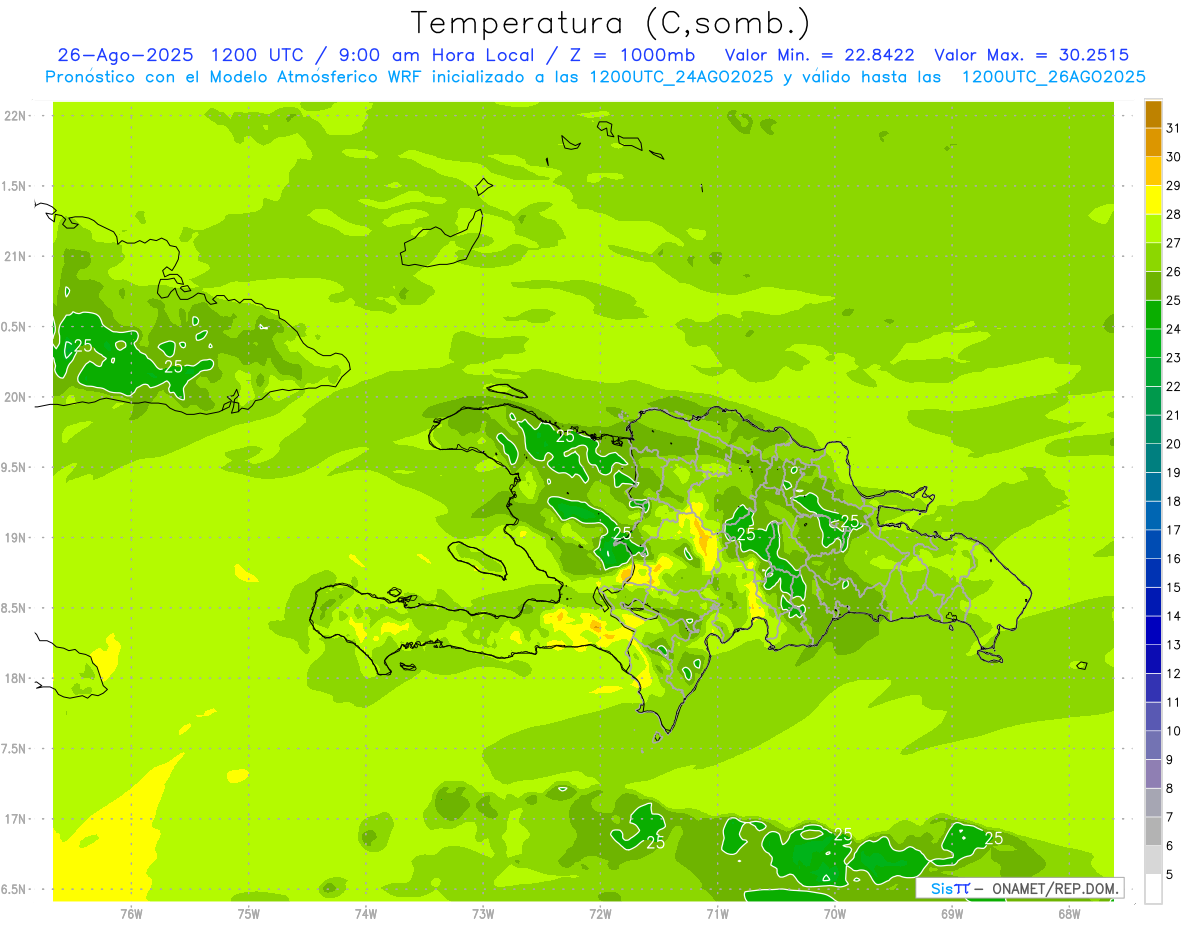Viewport: 1200px width, 927px height.
Task: Select the yellow legend swatch between 28 and 29
Action: click(1153, 200)
